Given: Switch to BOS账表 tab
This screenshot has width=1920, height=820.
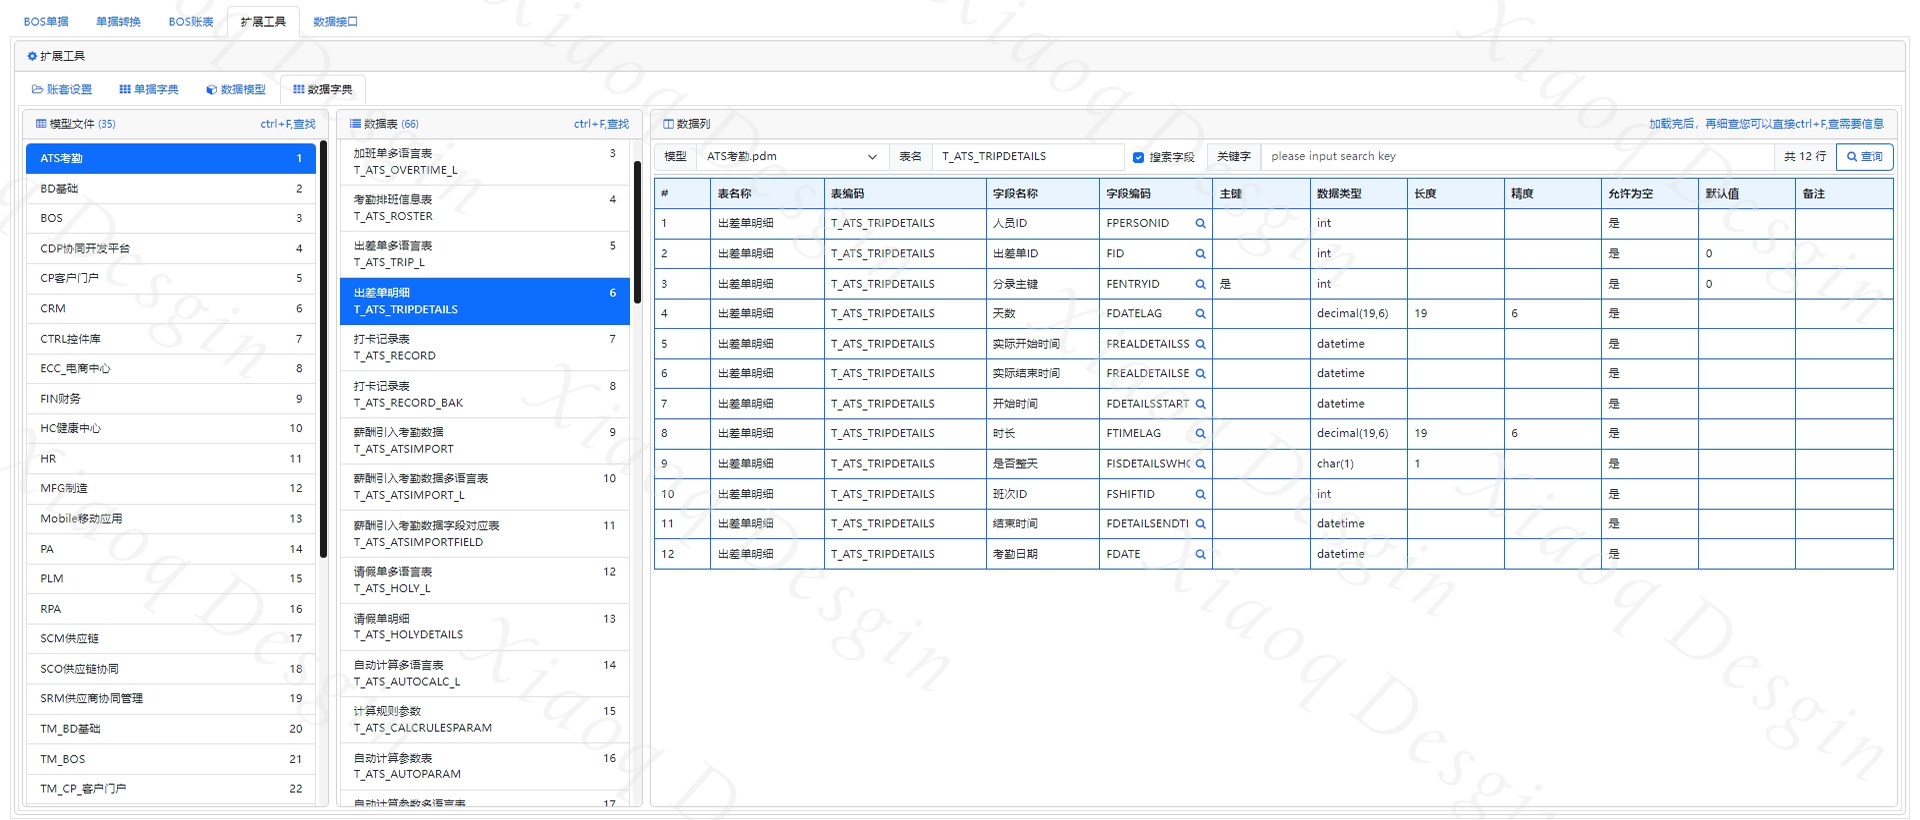Looking at the screenshot, I should tap(191, 21).
